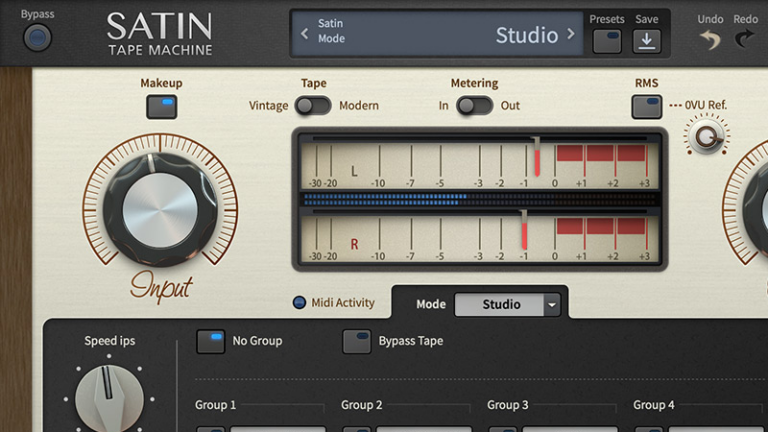This screenshot has height=432, width=768.
Task: Click the Satin Mode text in display
Action: [332, 31]
